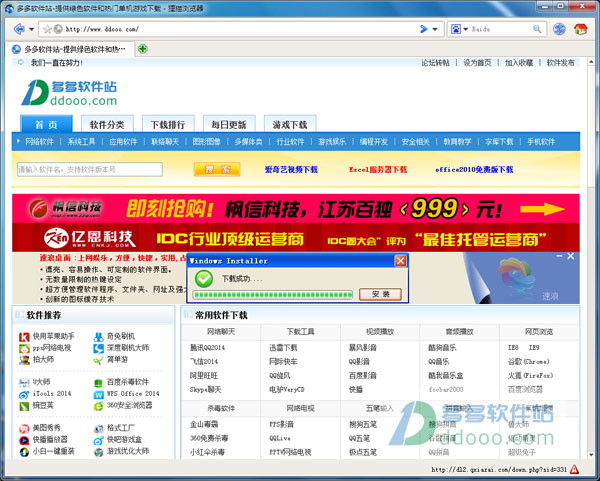Screen dimensions: 600x481
Task: Click the 安装 button in installer popup
Action: click(x=380, y=294)
